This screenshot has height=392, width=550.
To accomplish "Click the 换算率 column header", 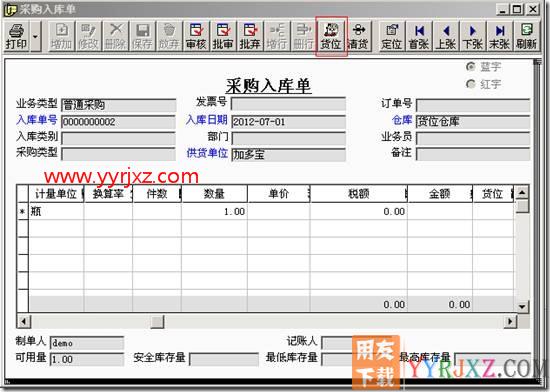I will (x=108, y=194).
